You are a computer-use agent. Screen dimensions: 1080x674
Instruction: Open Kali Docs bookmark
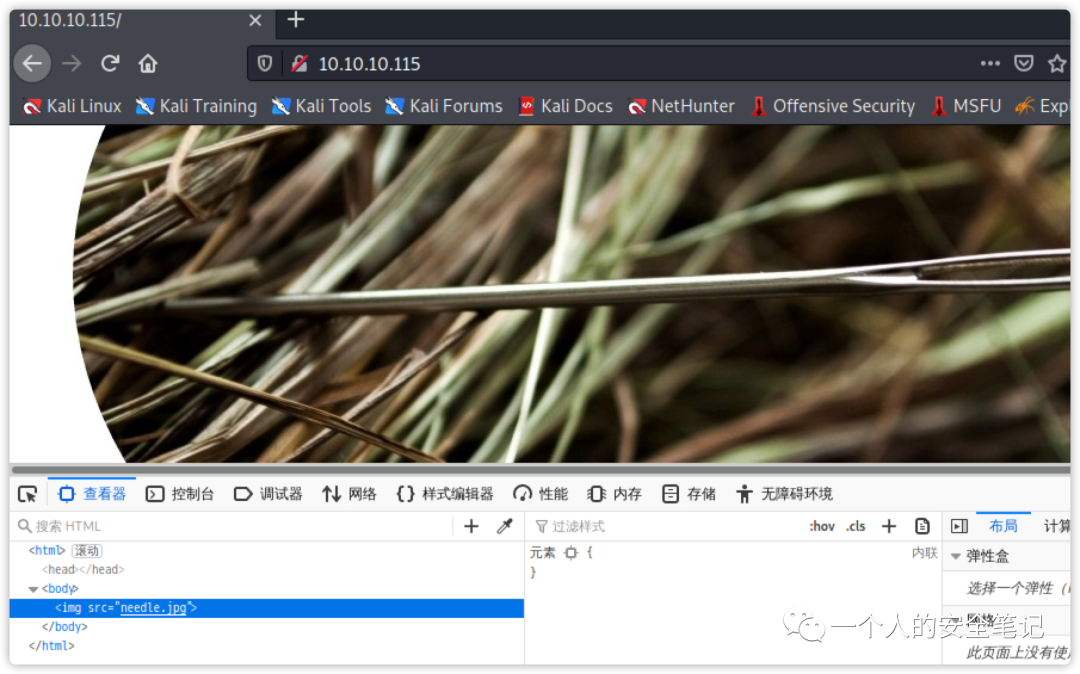[565, 106]
